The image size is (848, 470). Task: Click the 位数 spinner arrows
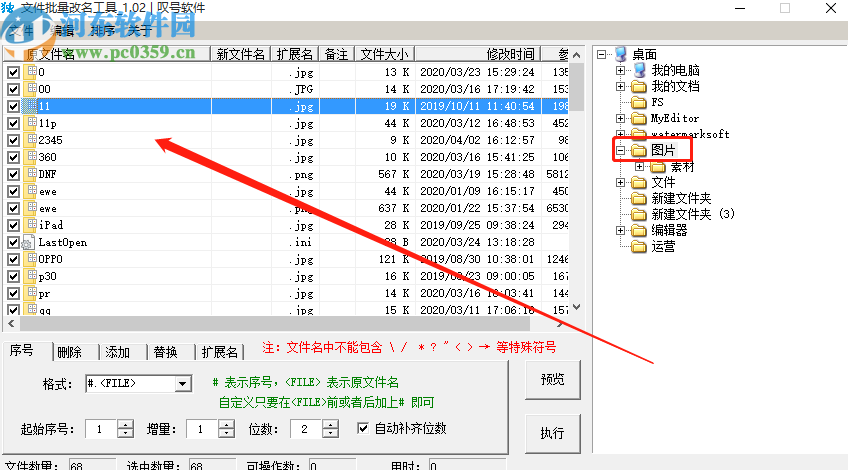330,429
